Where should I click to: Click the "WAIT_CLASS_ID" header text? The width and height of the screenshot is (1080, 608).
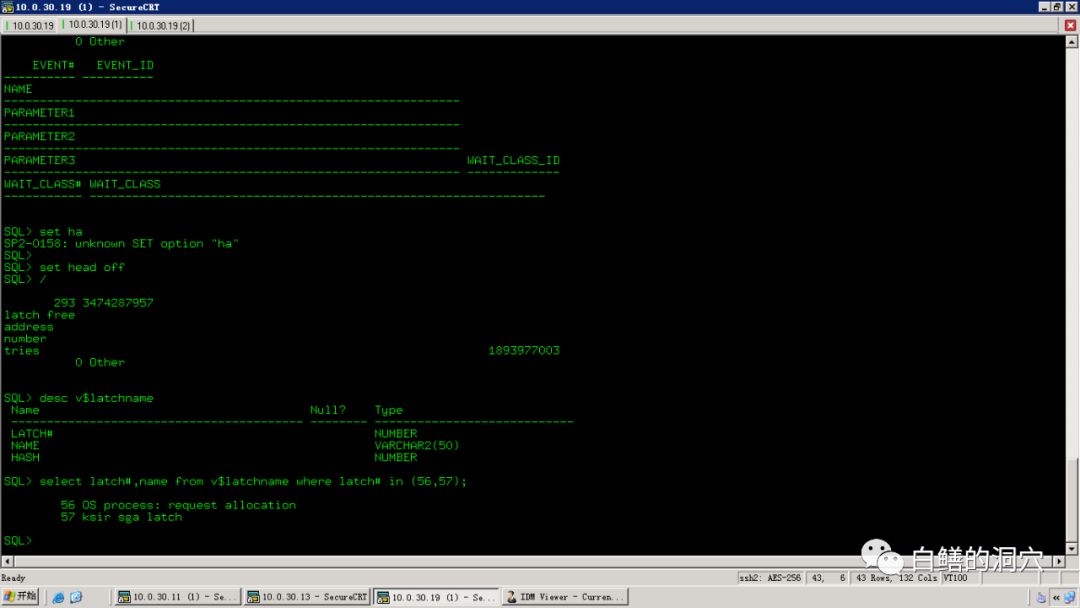pos(513,160)
